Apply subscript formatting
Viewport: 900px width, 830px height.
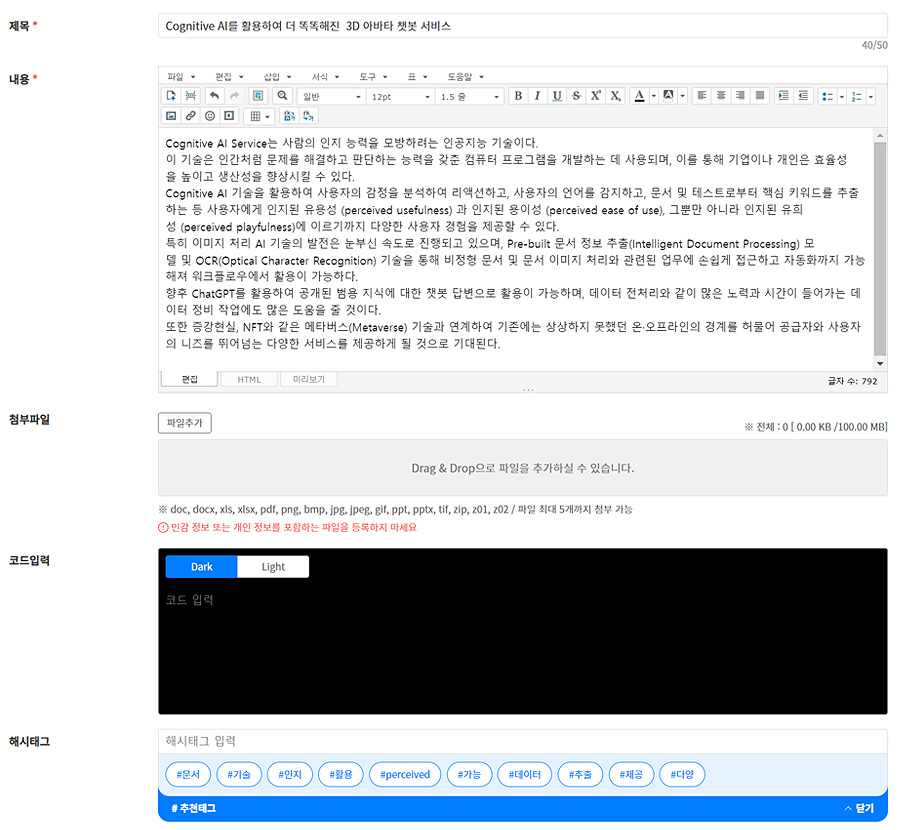point(615,96)
